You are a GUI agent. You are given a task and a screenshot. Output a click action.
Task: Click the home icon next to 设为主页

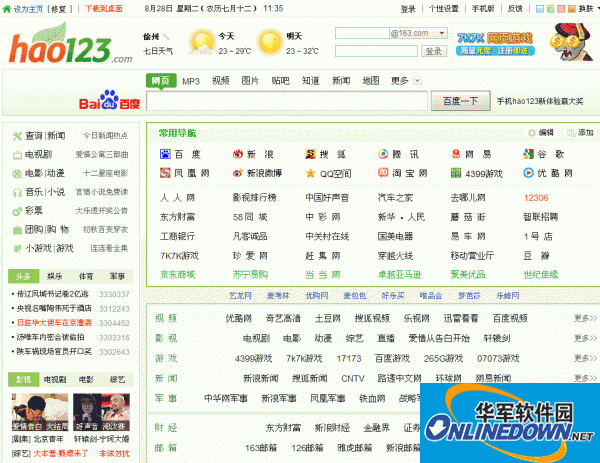[7, 9]
